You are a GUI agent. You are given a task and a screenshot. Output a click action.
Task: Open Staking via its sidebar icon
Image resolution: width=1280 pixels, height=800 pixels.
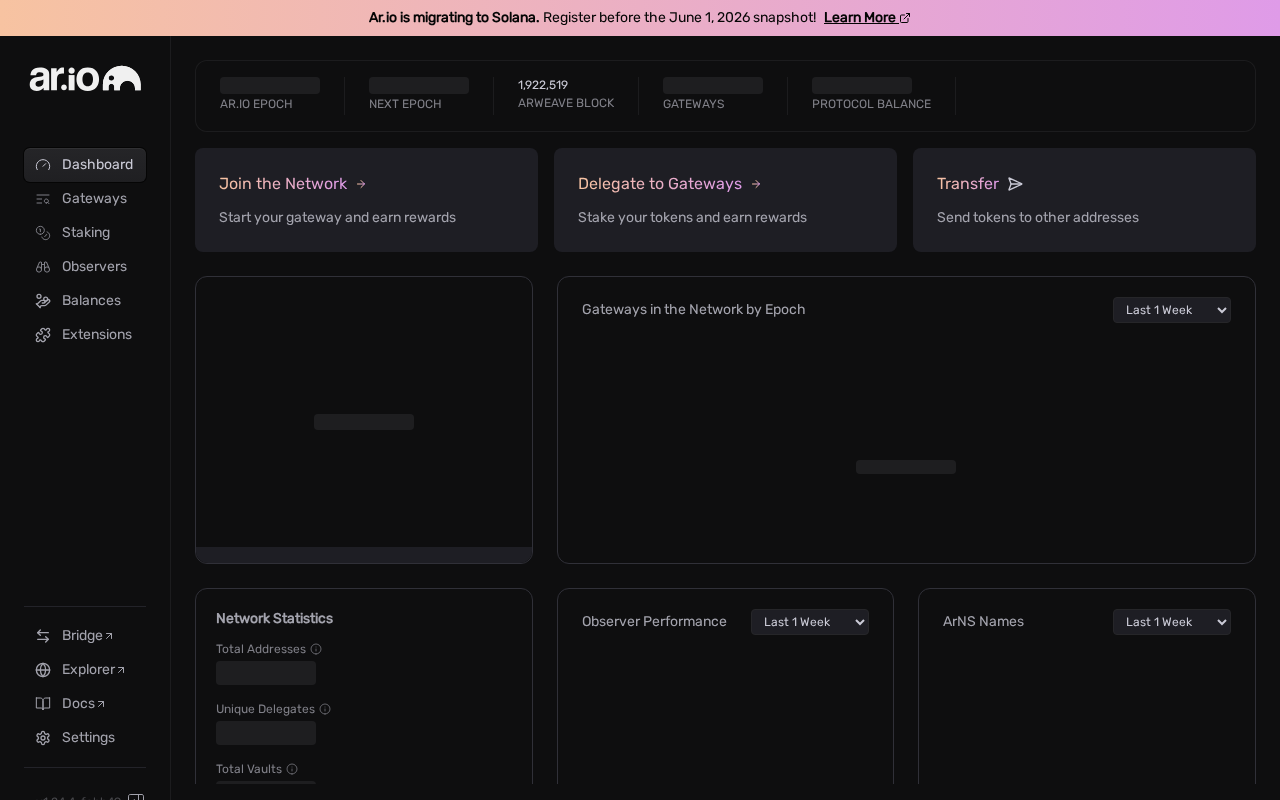pyautogui.click(x=43, y=233)
